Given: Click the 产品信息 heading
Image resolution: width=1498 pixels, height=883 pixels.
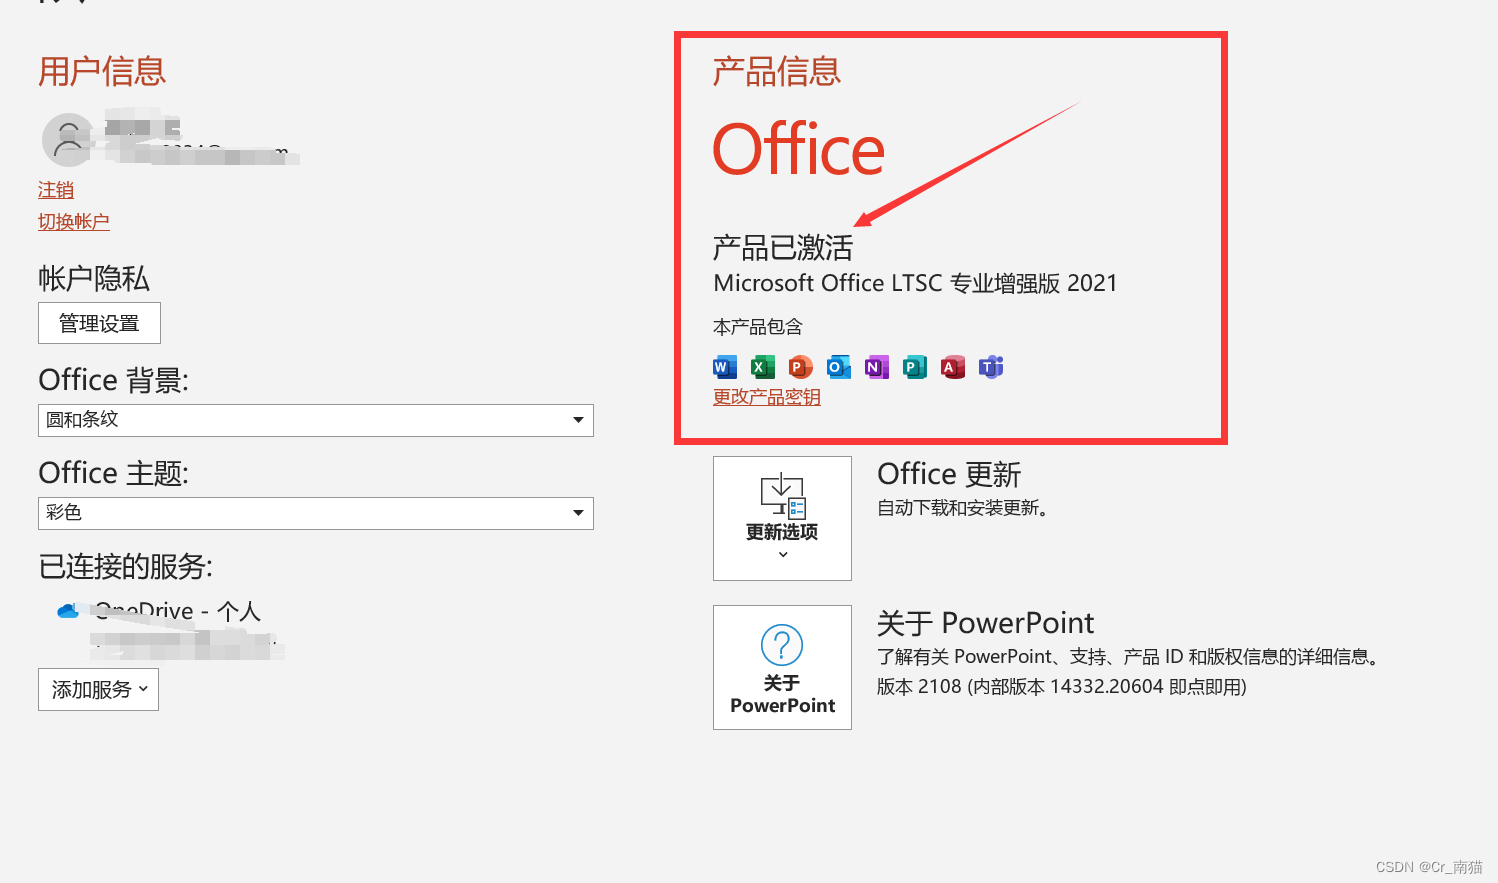Looking at the screenshot, I should (x=777, y=72).
